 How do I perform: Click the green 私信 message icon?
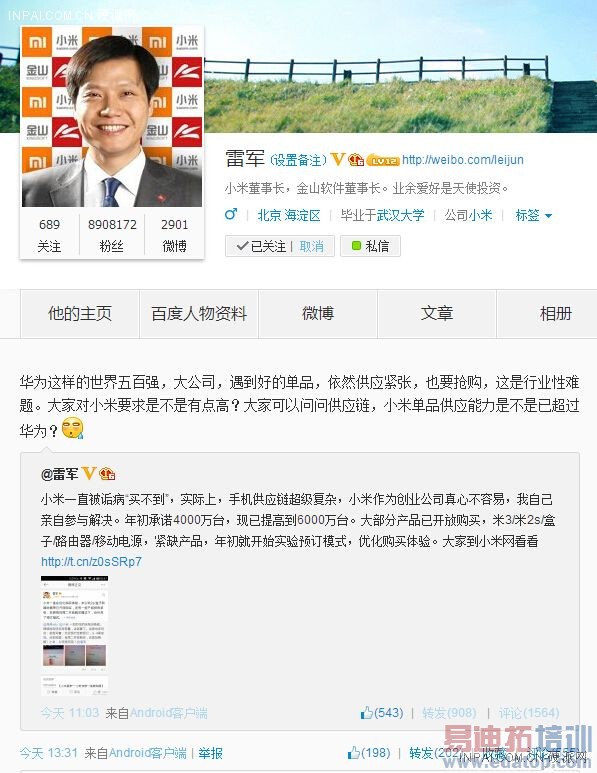click(356, 246)
